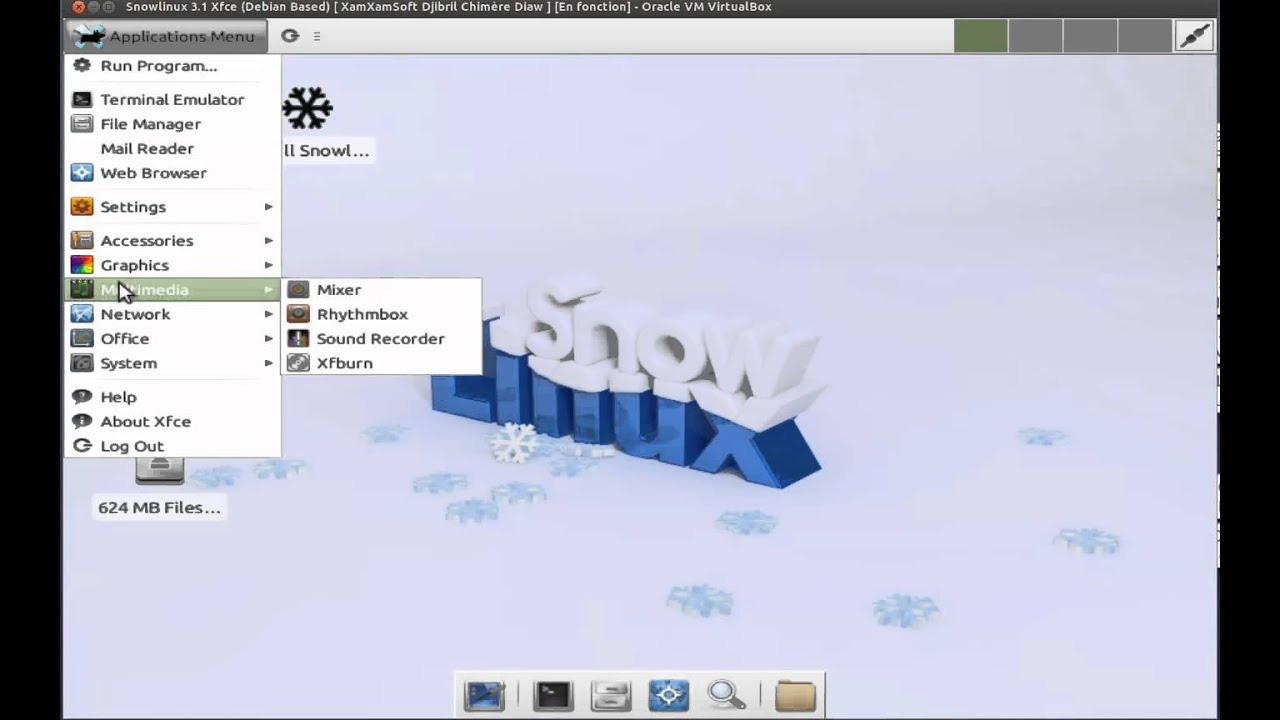Viewport: 1280px width, 720px height.
Task: Click the circular arrow icon in the top panel
Action: 290,36
